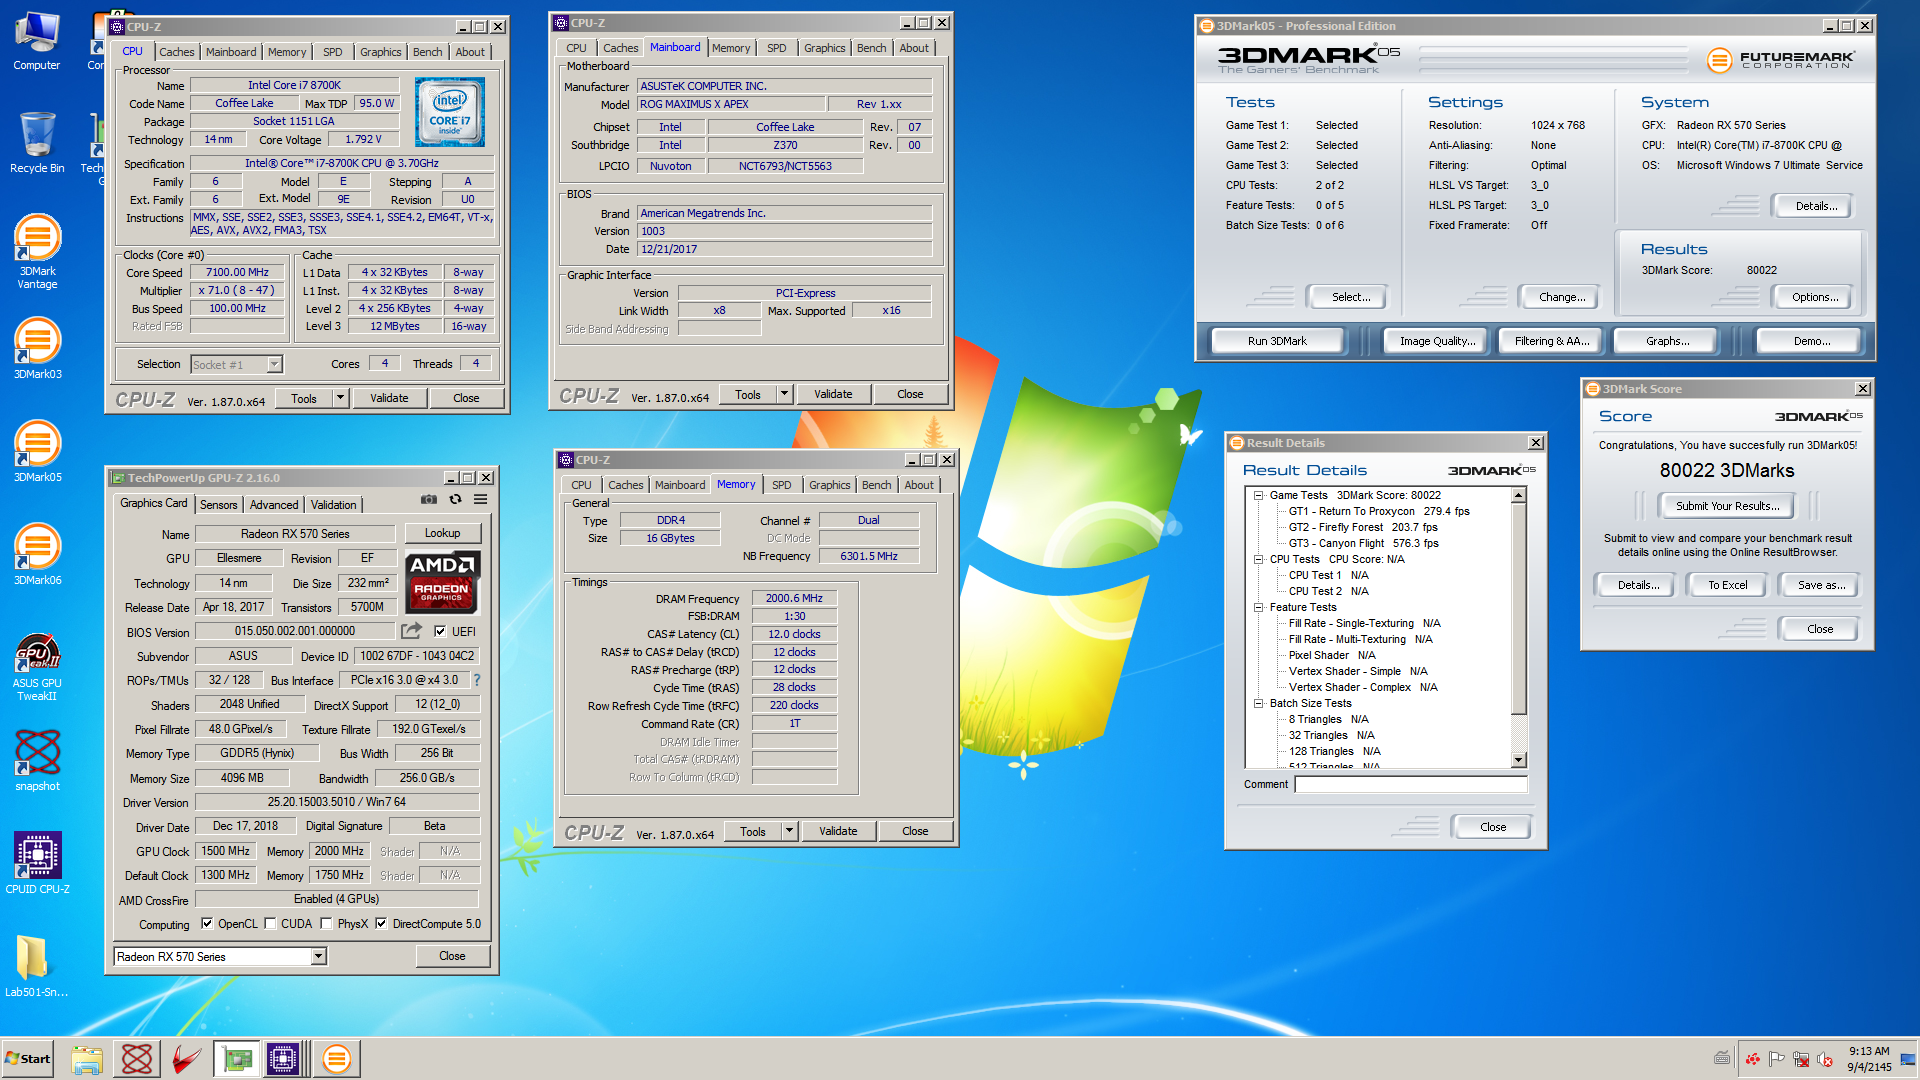Click the snapshot tool taskbar icon
Image resolution: width=1920 pixels, height=1080 pixels.
point(137,1059)
